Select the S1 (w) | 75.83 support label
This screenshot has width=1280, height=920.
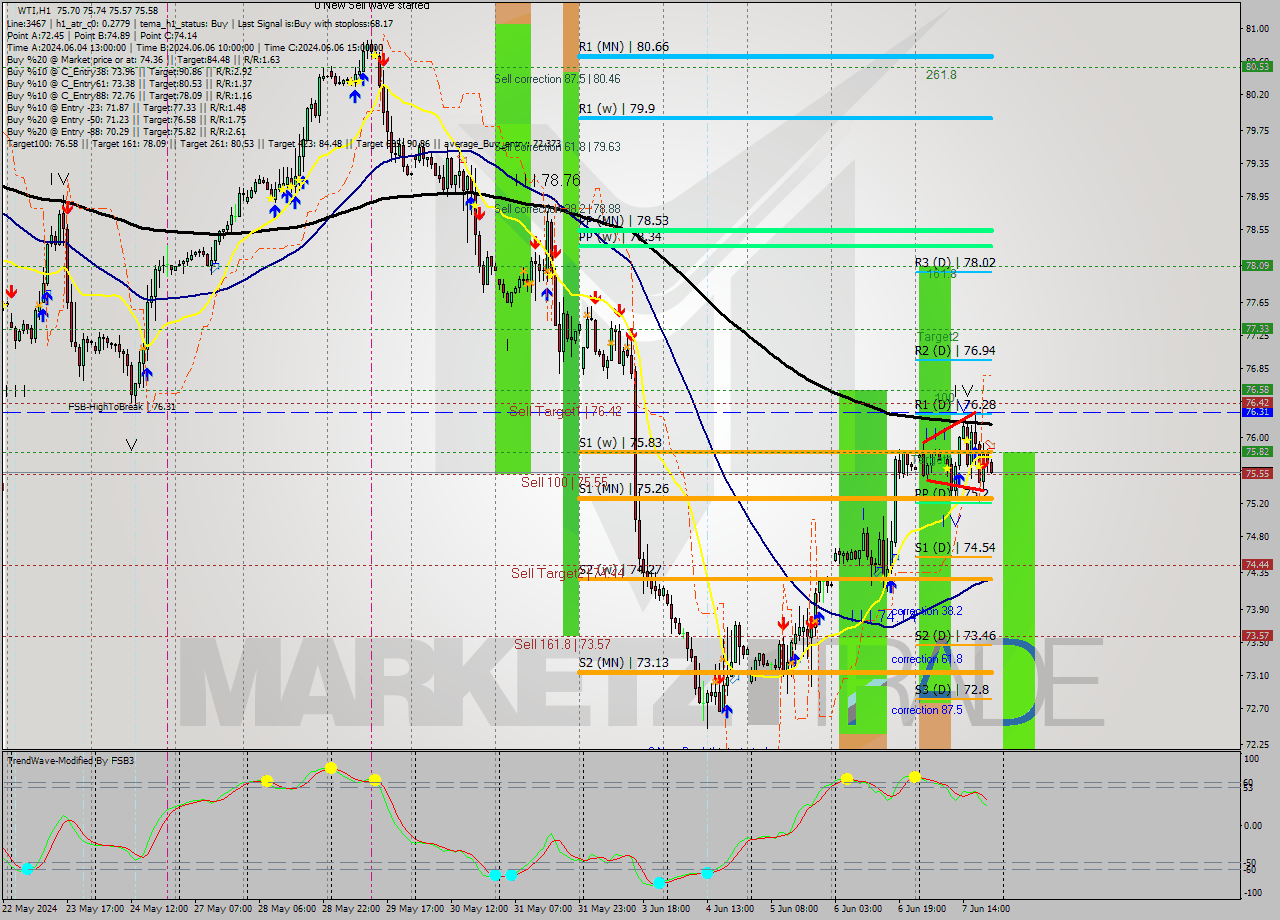point(619,443)
